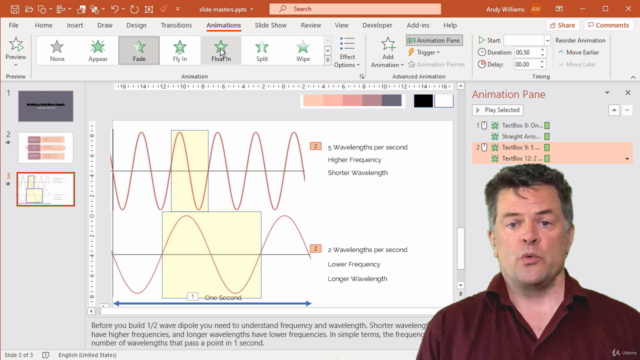Image resolution: width=640 pixels, height=360 pixels.
Task: Click English (United States) language in status bar
Action: 87,355
